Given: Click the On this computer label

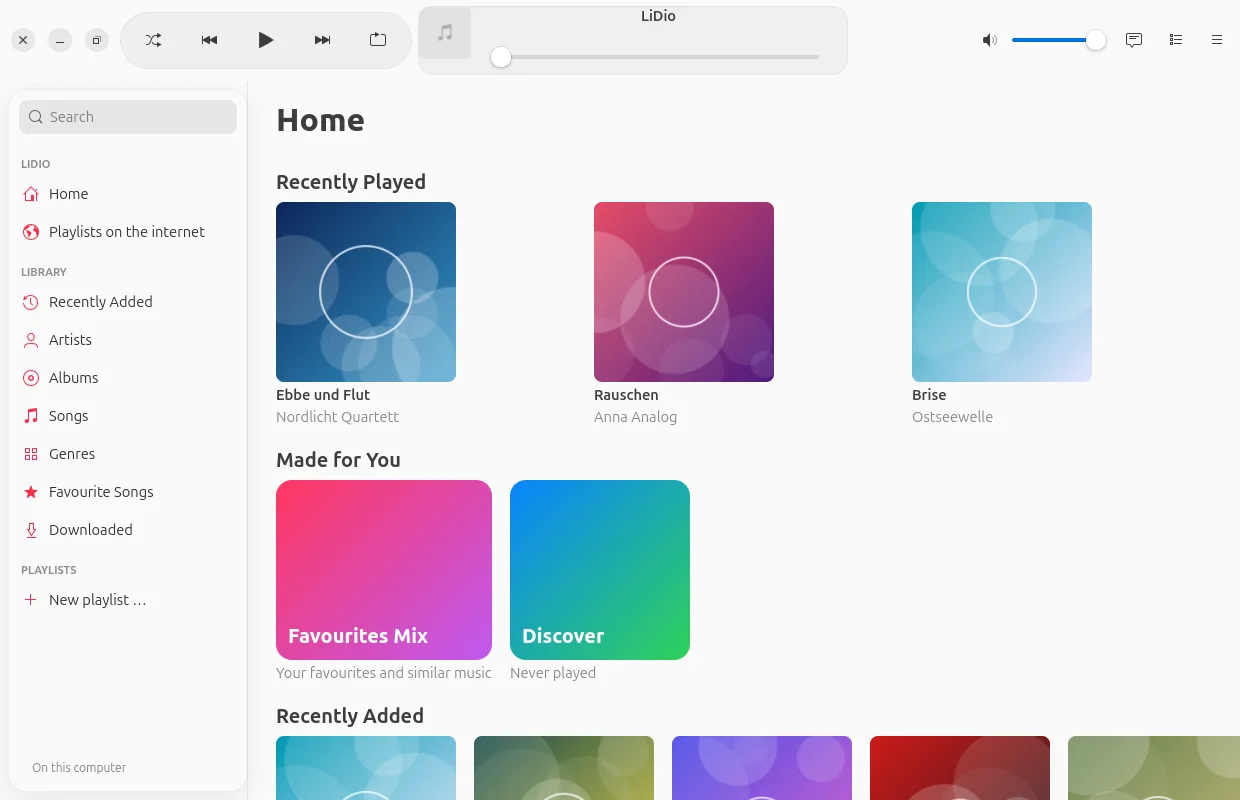Looking at the screenshot, I should [x=79, y=768].
